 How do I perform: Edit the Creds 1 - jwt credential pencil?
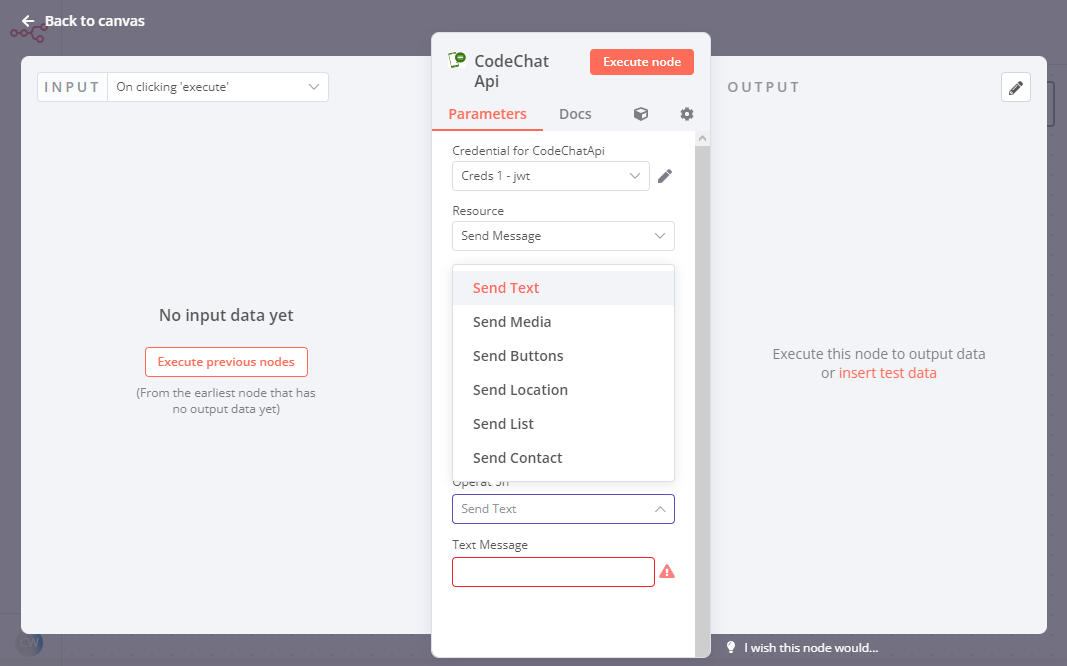click(665, 176)
